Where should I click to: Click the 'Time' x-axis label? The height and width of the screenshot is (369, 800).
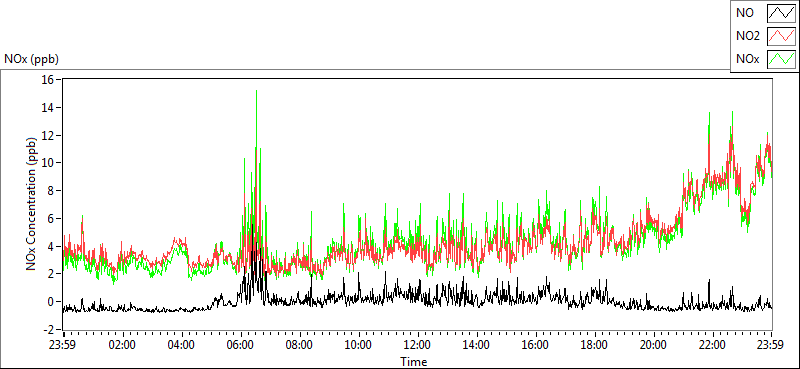(414, 362)
